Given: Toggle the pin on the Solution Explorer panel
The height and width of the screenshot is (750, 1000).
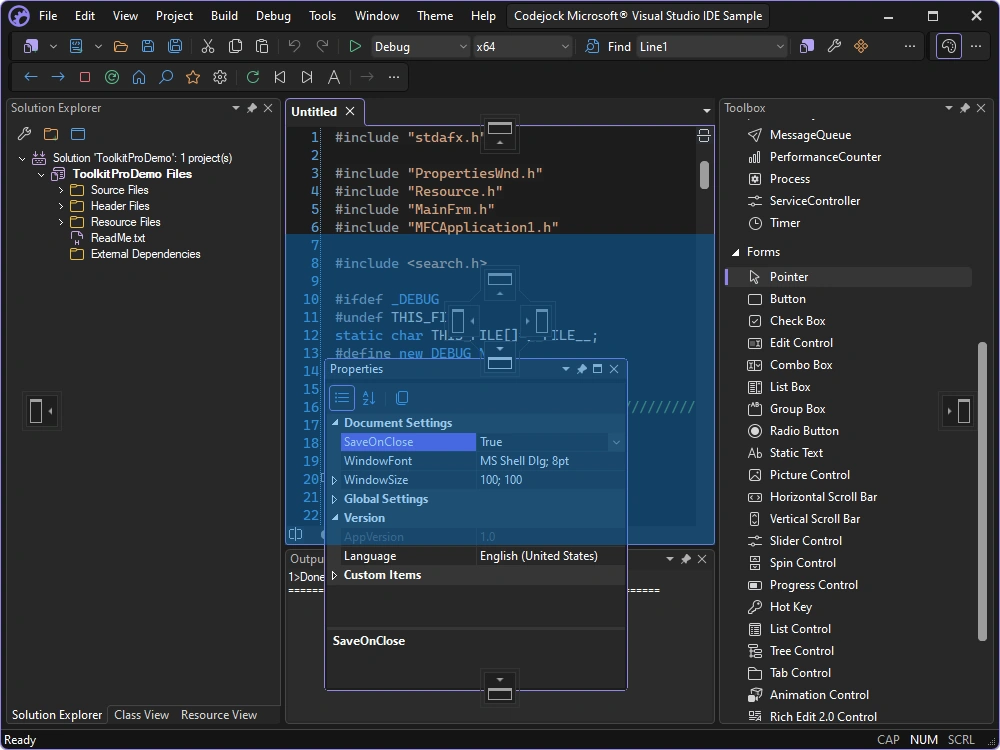Looking at the screenshot, I should [x=252, y=108].
